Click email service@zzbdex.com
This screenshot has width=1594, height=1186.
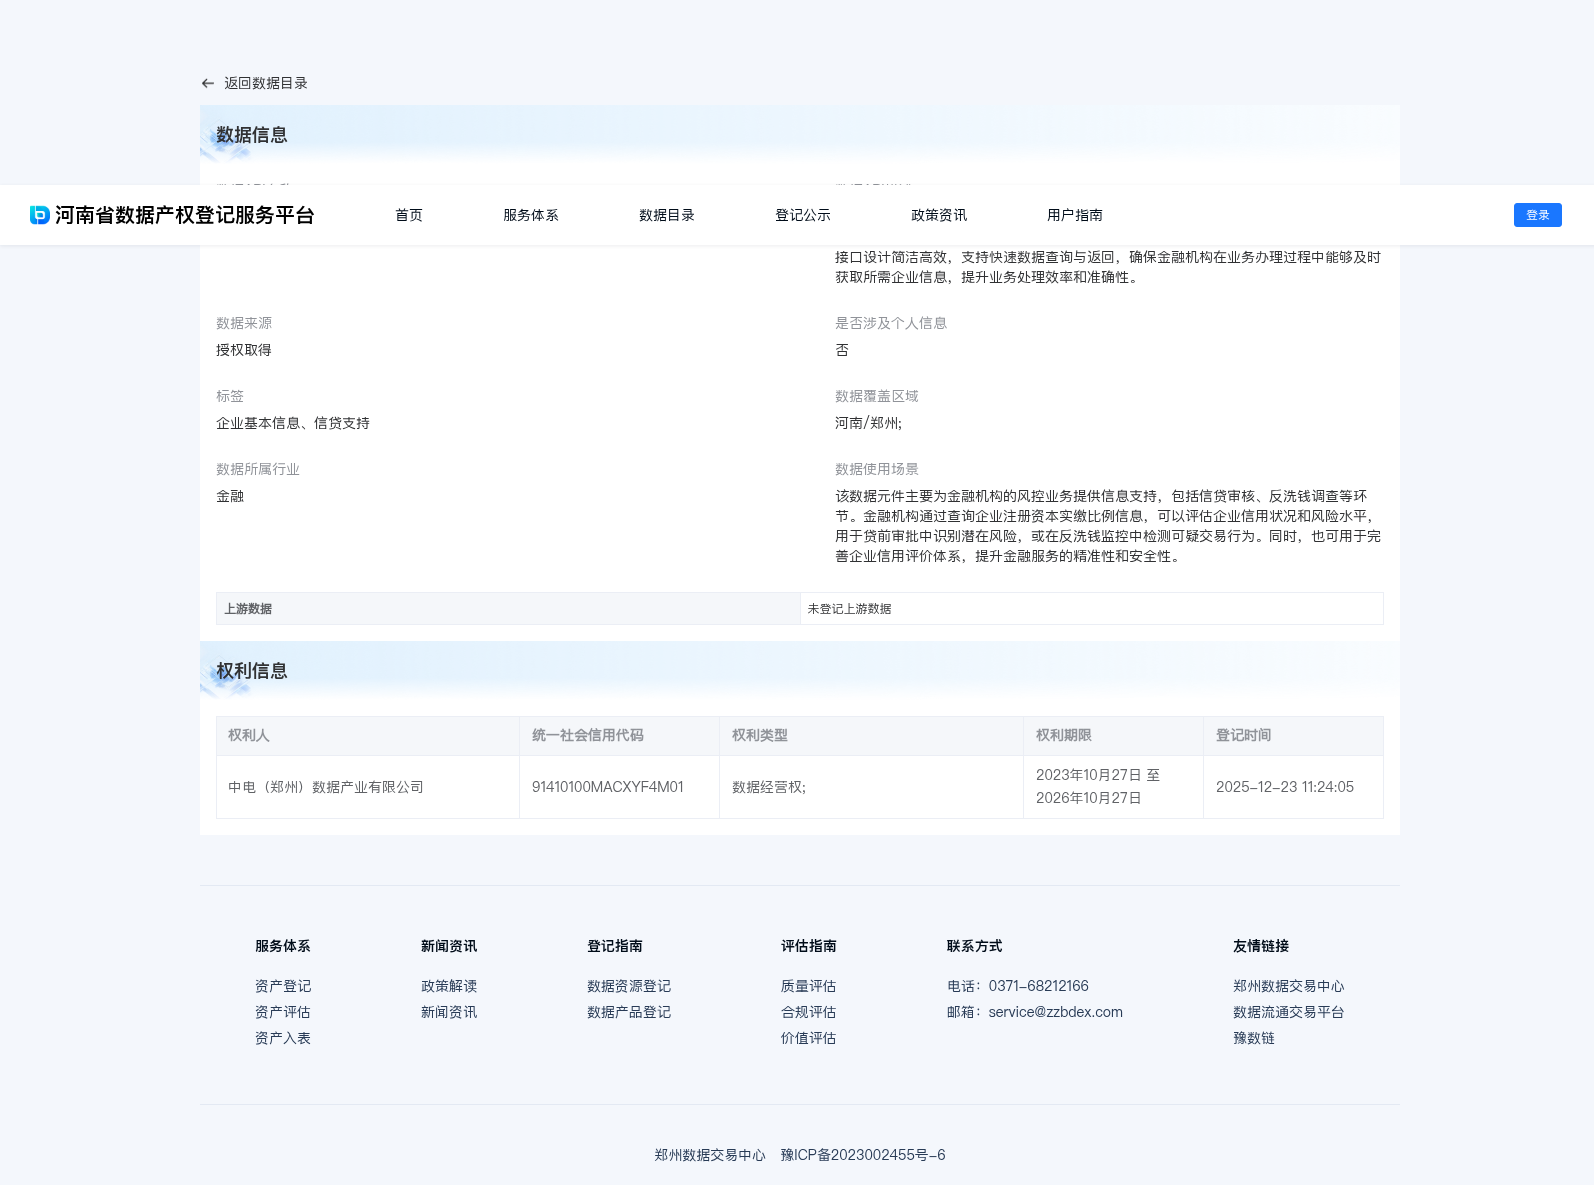coord(1056,1012)
